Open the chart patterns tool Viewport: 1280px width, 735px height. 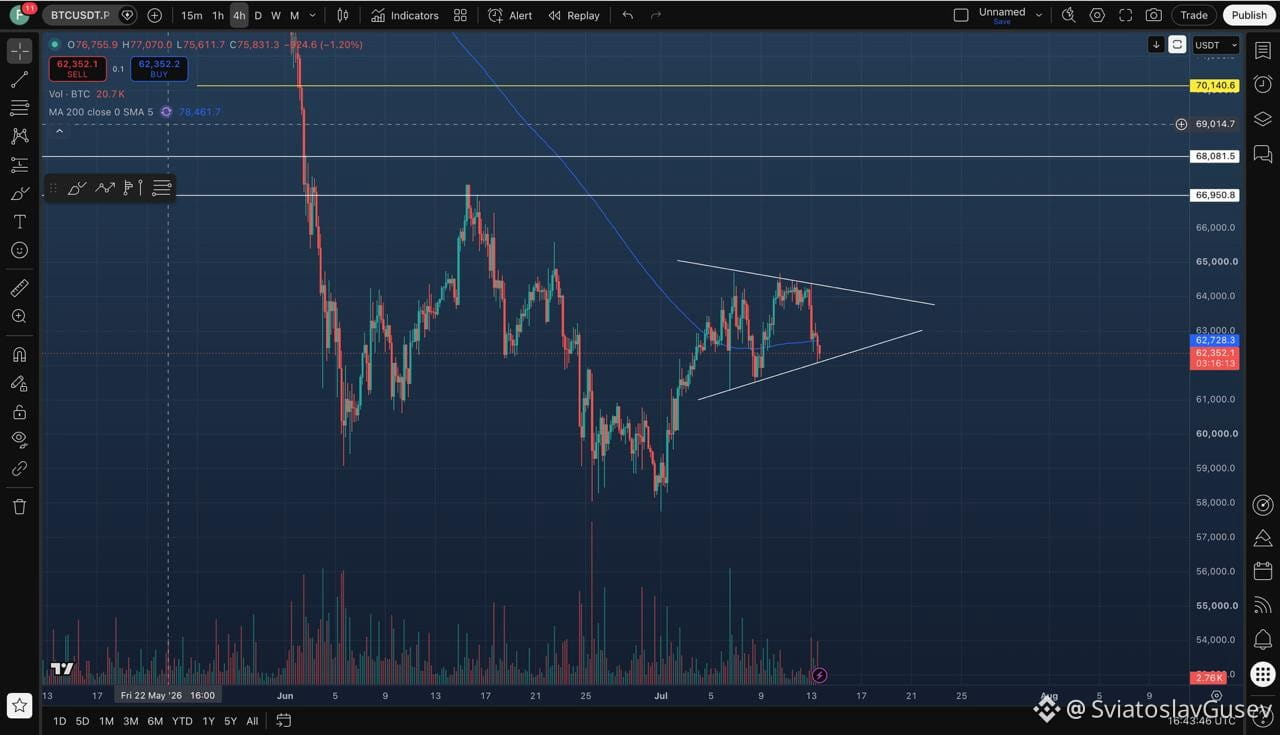coord(19,136)
